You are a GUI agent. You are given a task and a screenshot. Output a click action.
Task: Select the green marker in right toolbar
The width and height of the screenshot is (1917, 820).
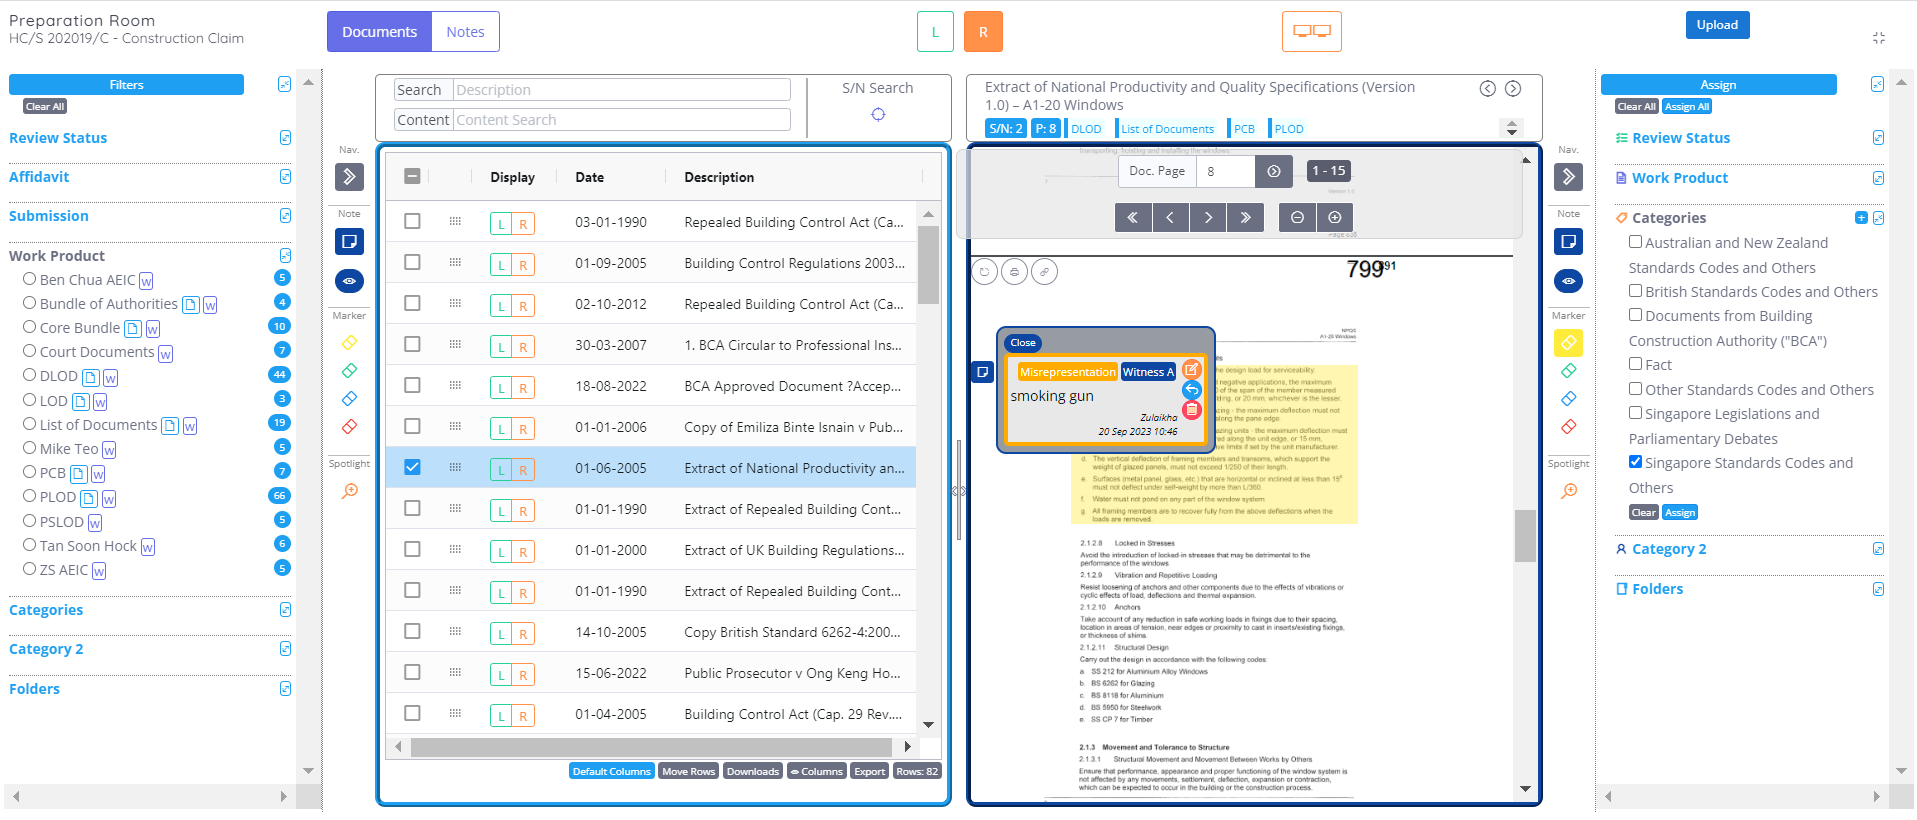[x=1568, y=371]
